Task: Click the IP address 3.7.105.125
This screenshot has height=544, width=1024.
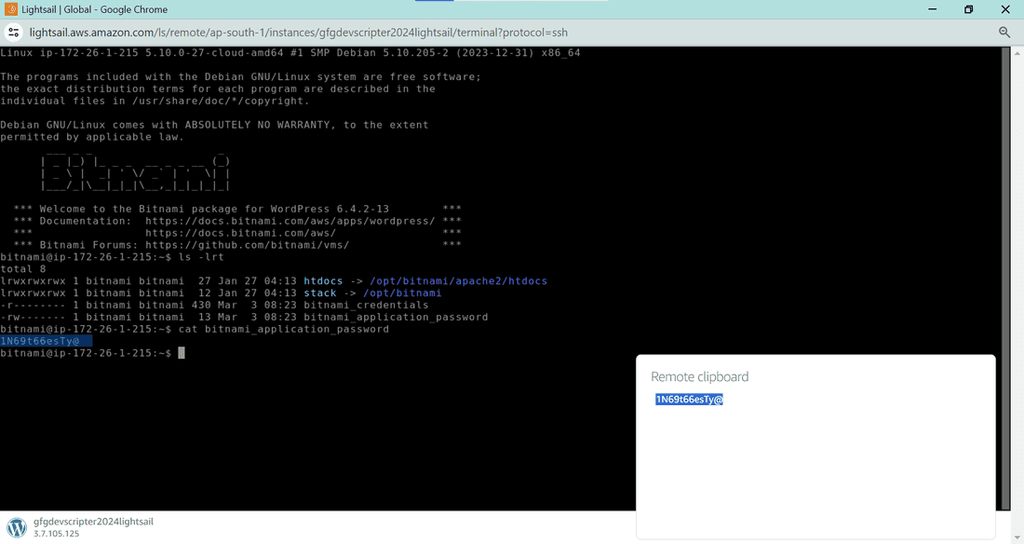Action: coord(56,534)
